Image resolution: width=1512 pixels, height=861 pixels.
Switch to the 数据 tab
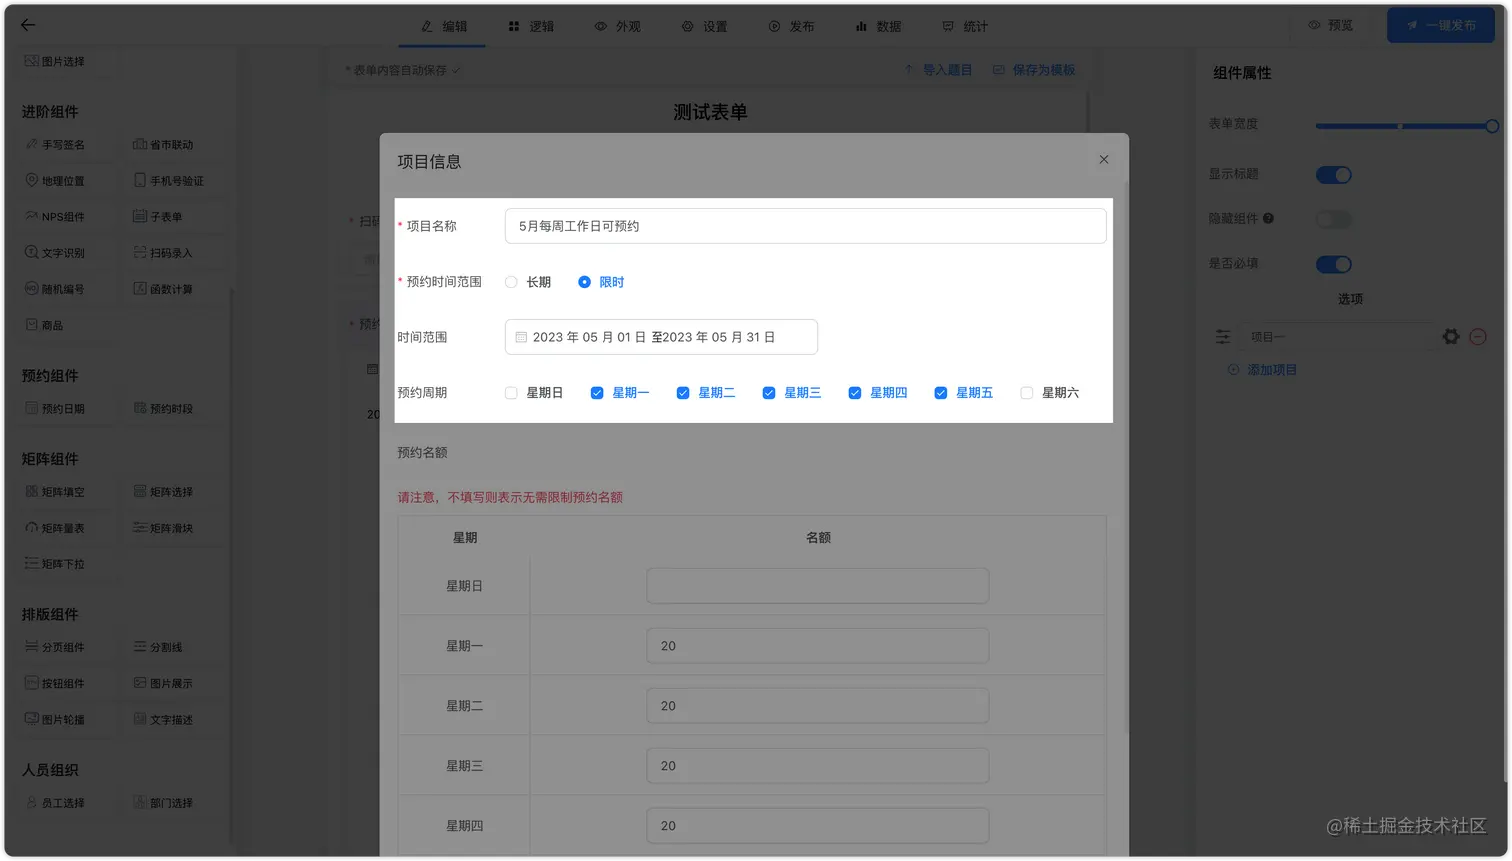pyautogui.click(x=878, y=26)
